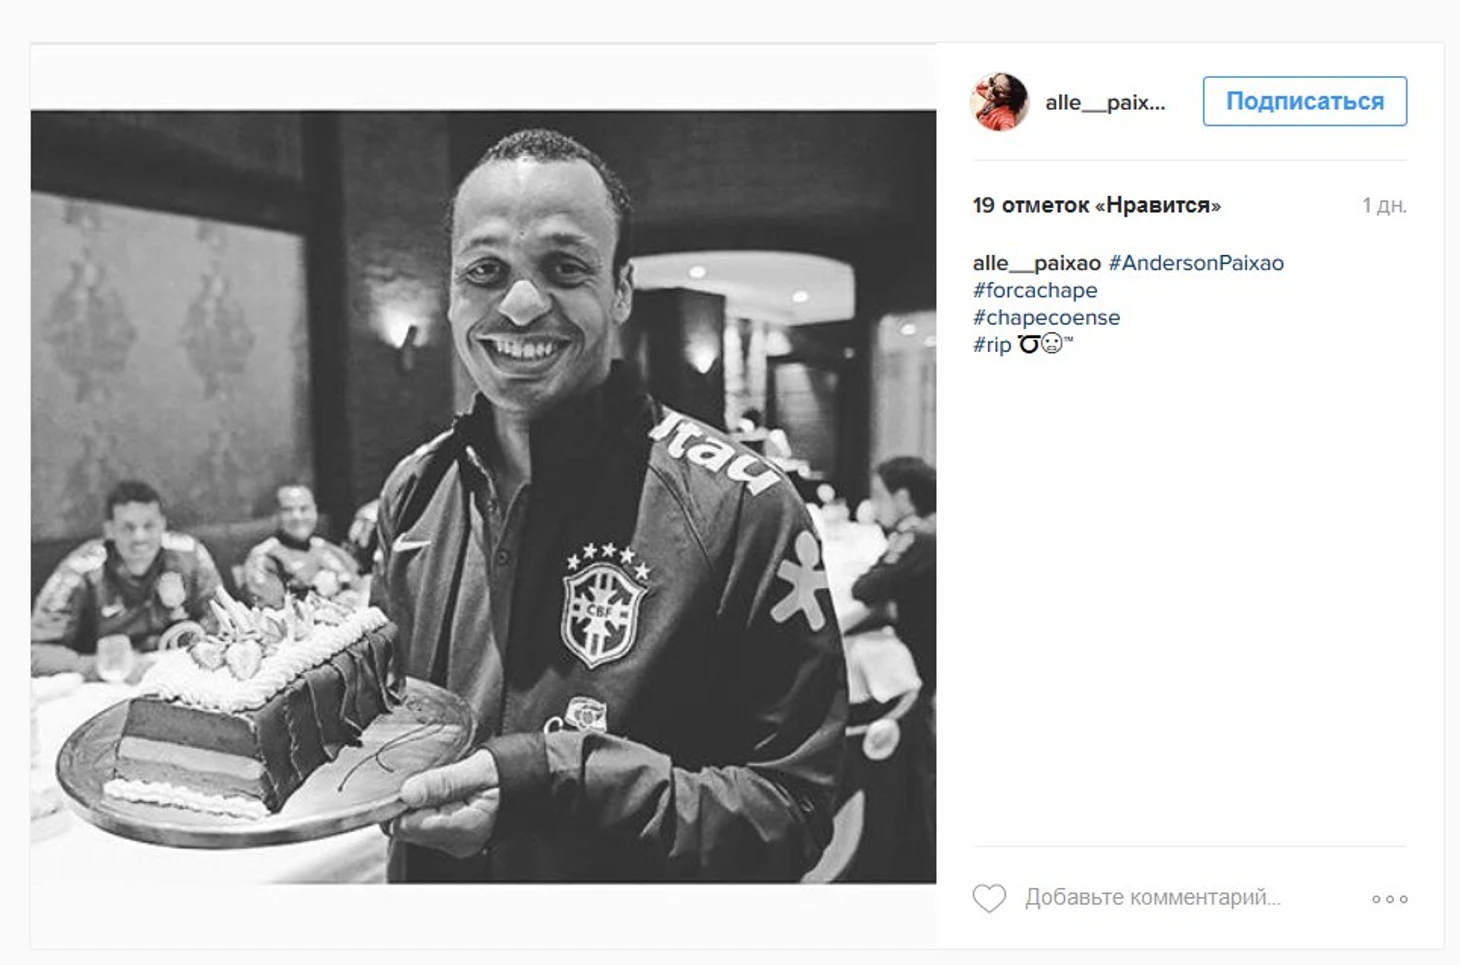Focus the Добавьте комментарий comment field
The width and height of the screenshot is (1460, 965).
point(1152,898)
